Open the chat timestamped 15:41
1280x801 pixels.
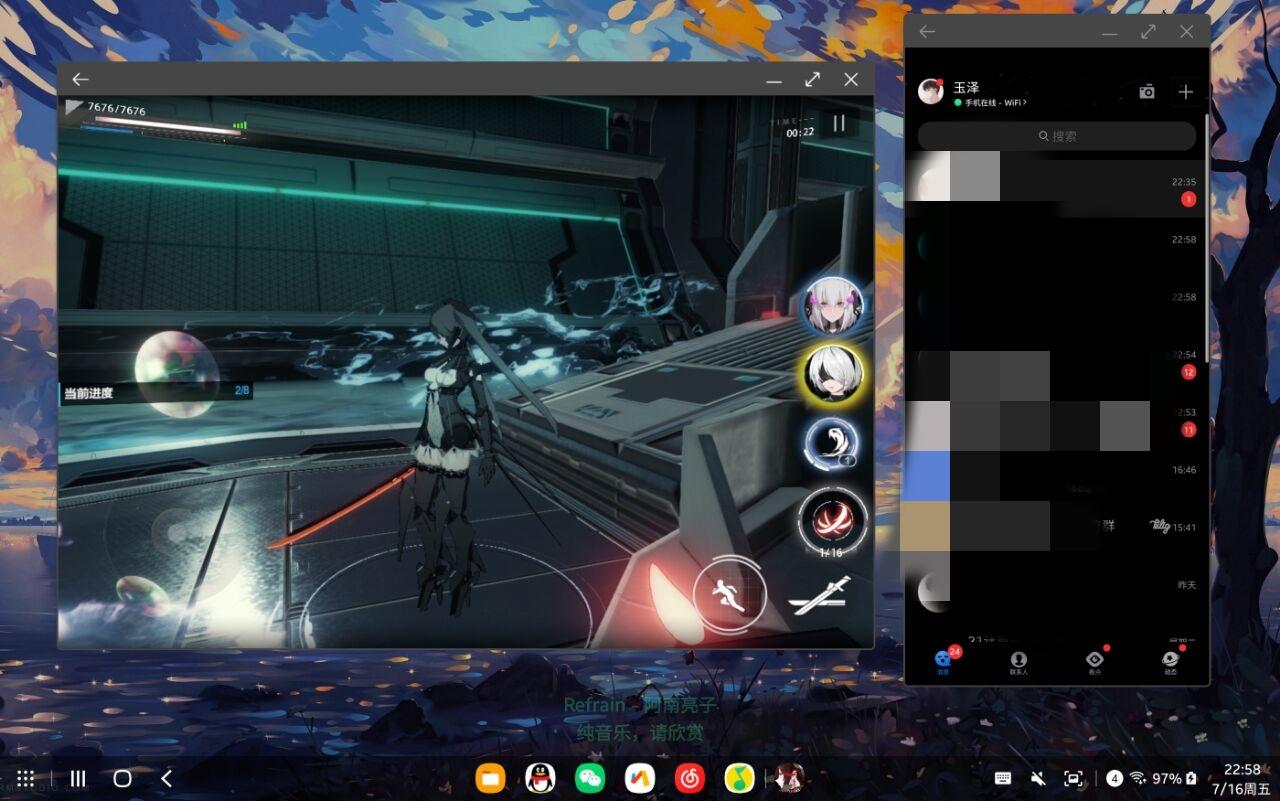pyautogui.click(x=1056, y=534)
